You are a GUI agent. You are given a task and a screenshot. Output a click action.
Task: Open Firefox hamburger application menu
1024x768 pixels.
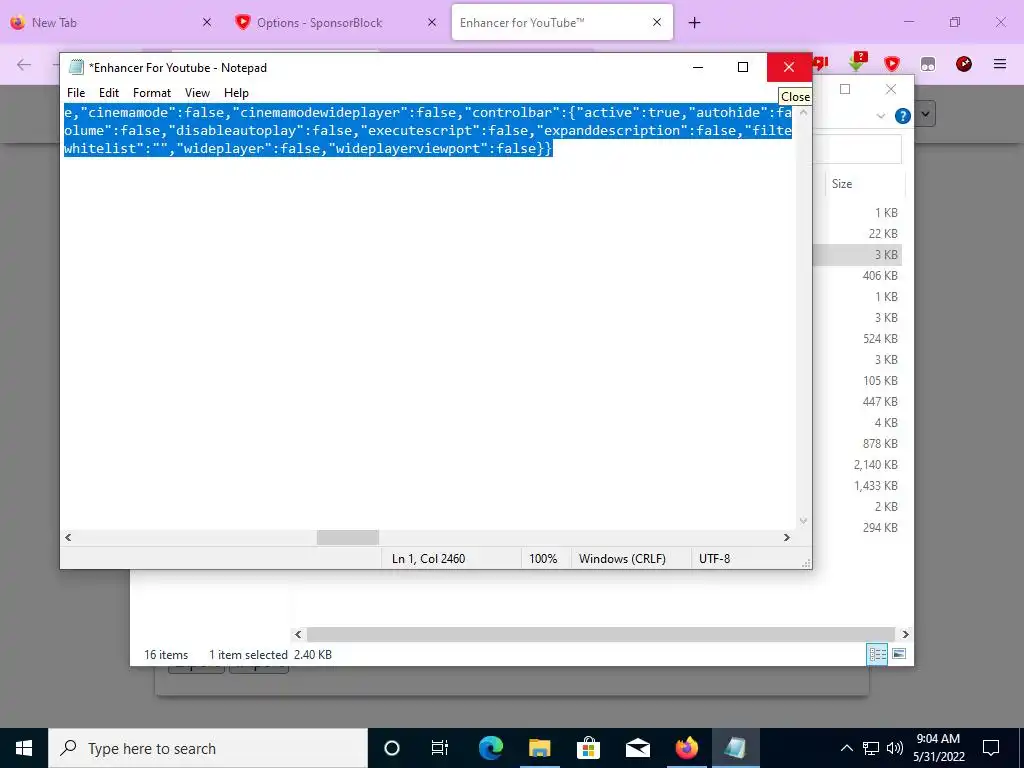coord(1000,64)
